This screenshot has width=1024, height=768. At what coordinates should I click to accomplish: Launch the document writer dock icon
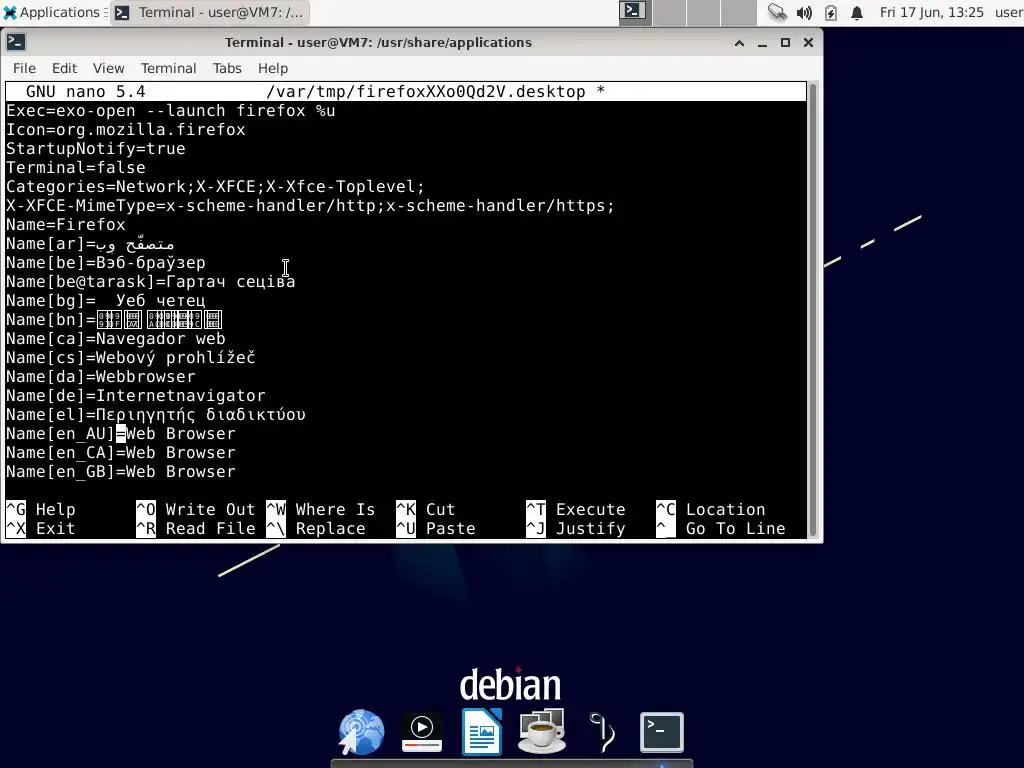482,732
